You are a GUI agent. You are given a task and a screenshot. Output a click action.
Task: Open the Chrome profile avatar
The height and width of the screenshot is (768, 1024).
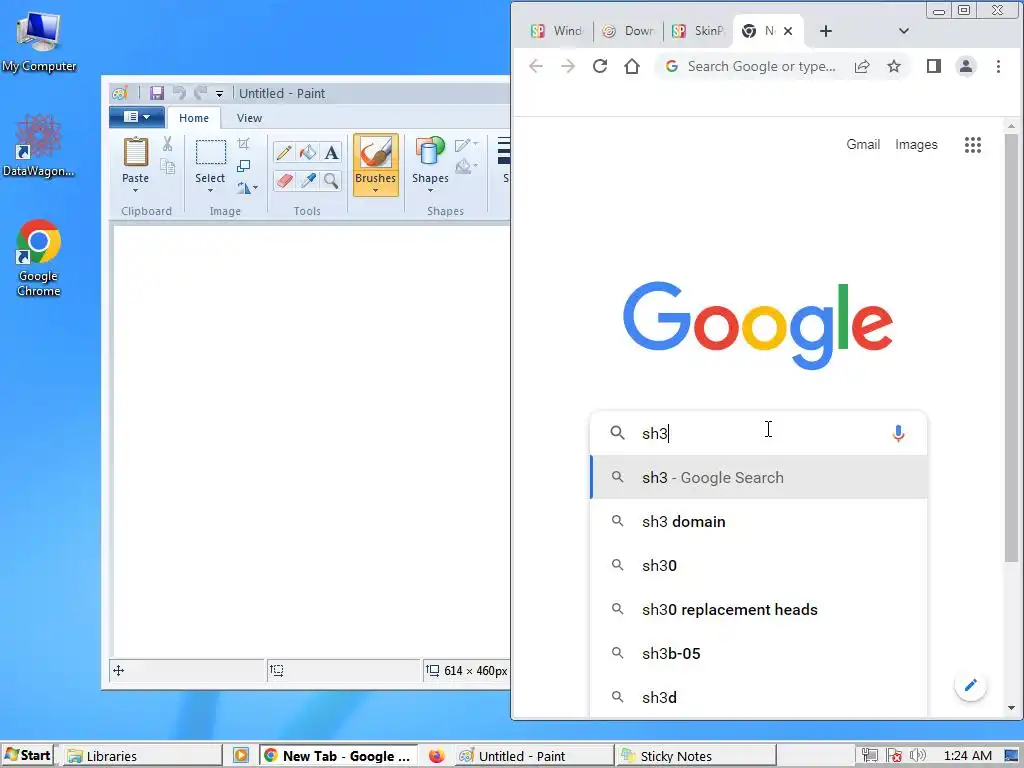pyautogui.click(x=966, y=66)
